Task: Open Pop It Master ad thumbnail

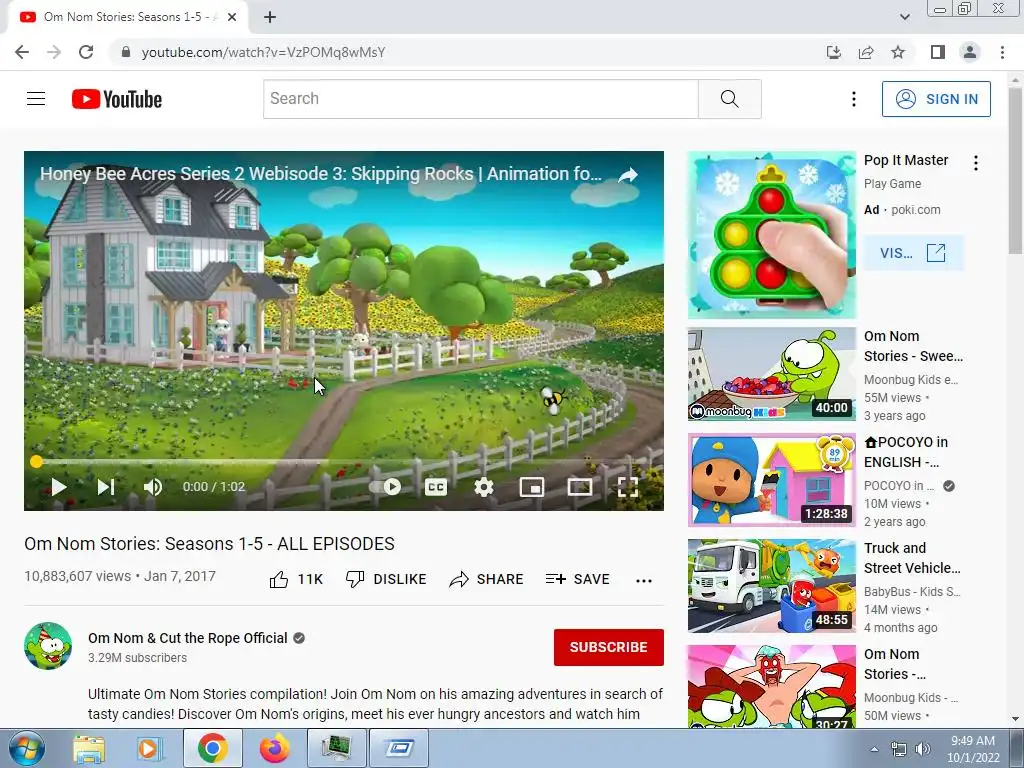Action: click(x=771, y=235)
